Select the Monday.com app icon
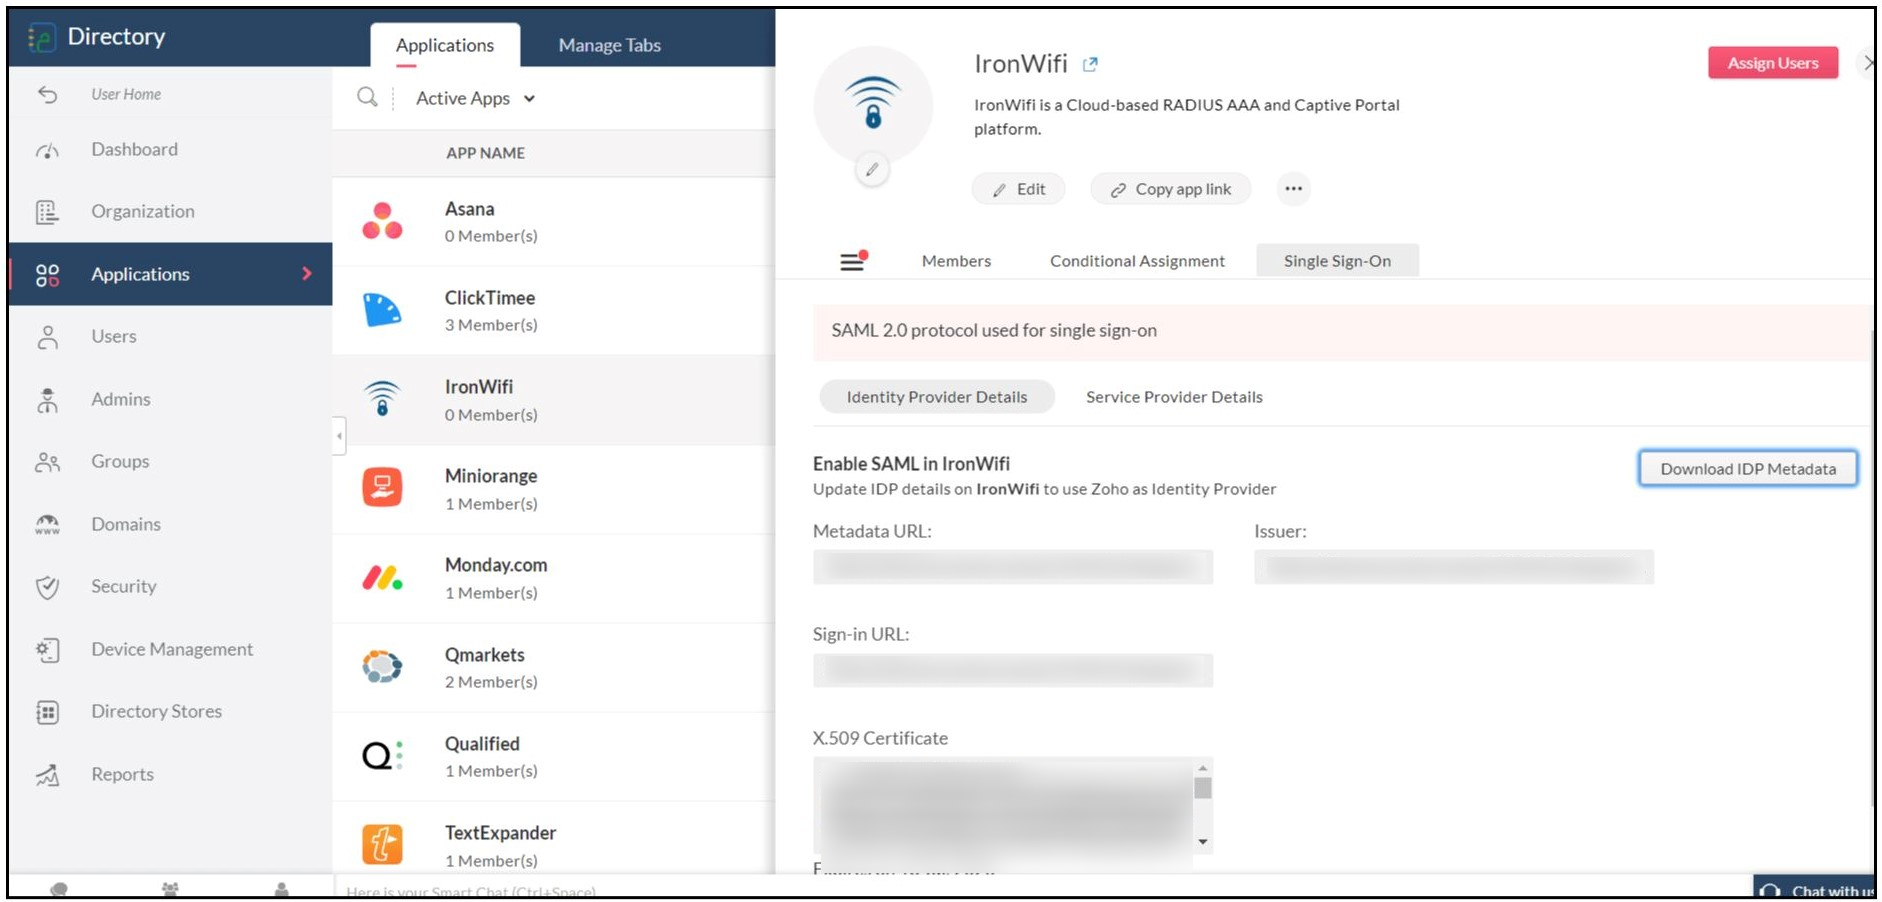The image size is (1882, 902). point(382,577)
